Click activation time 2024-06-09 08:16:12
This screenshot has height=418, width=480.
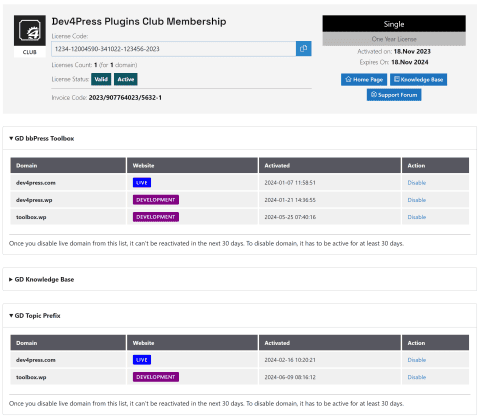point(290,377)
